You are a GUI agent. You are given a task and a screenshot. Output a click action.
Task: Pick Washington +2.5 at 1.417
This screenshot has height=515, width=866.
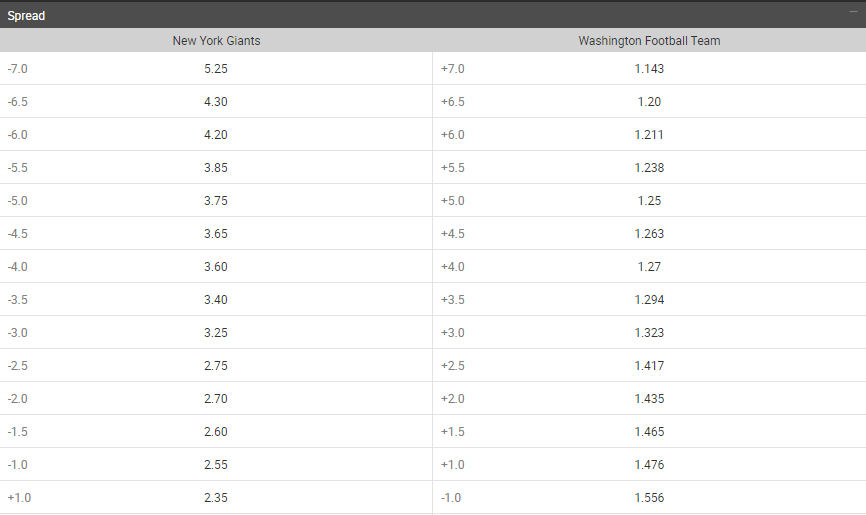pyautogui.click(x=650, y=365)
